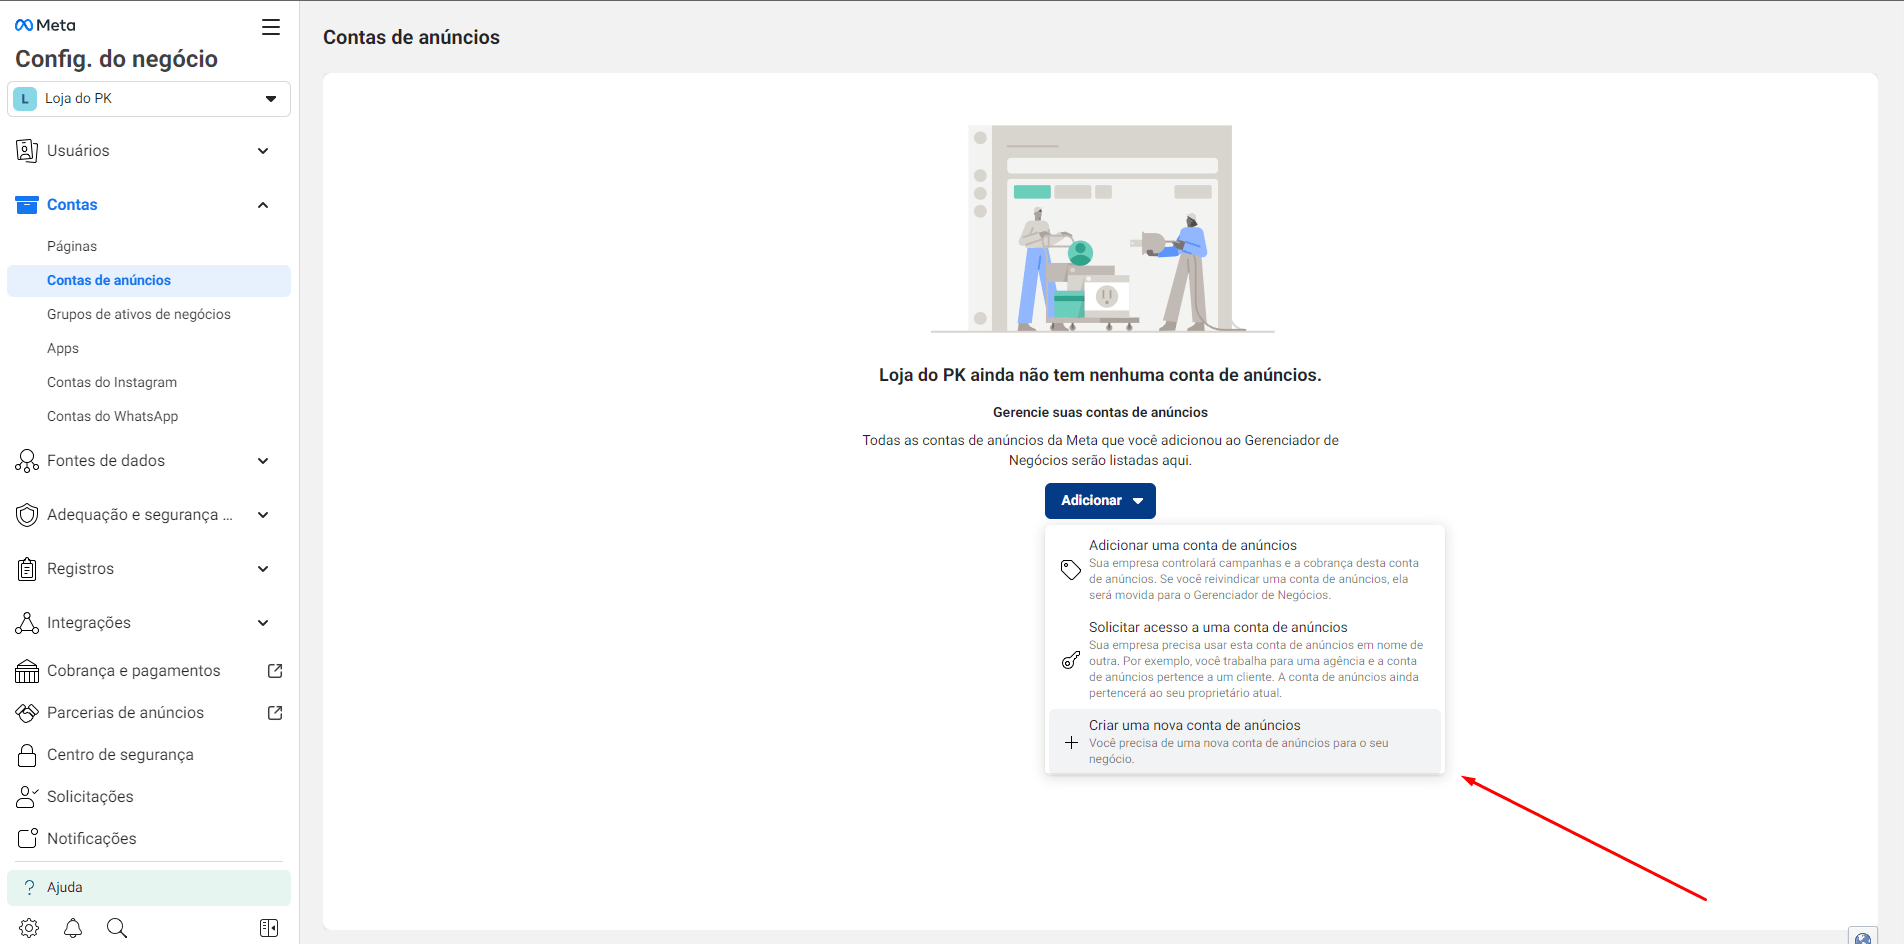
Task: Click the Integrações nodes icon
Action: pos(27,623)
